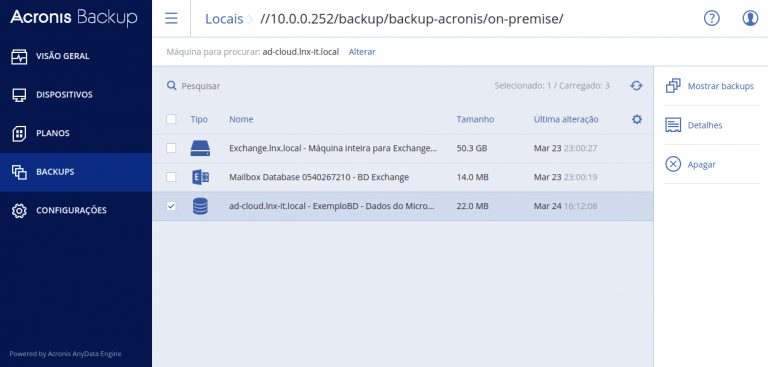Sort by Última alteração column header
Screen dimensions: 768x367
(566, 119)
